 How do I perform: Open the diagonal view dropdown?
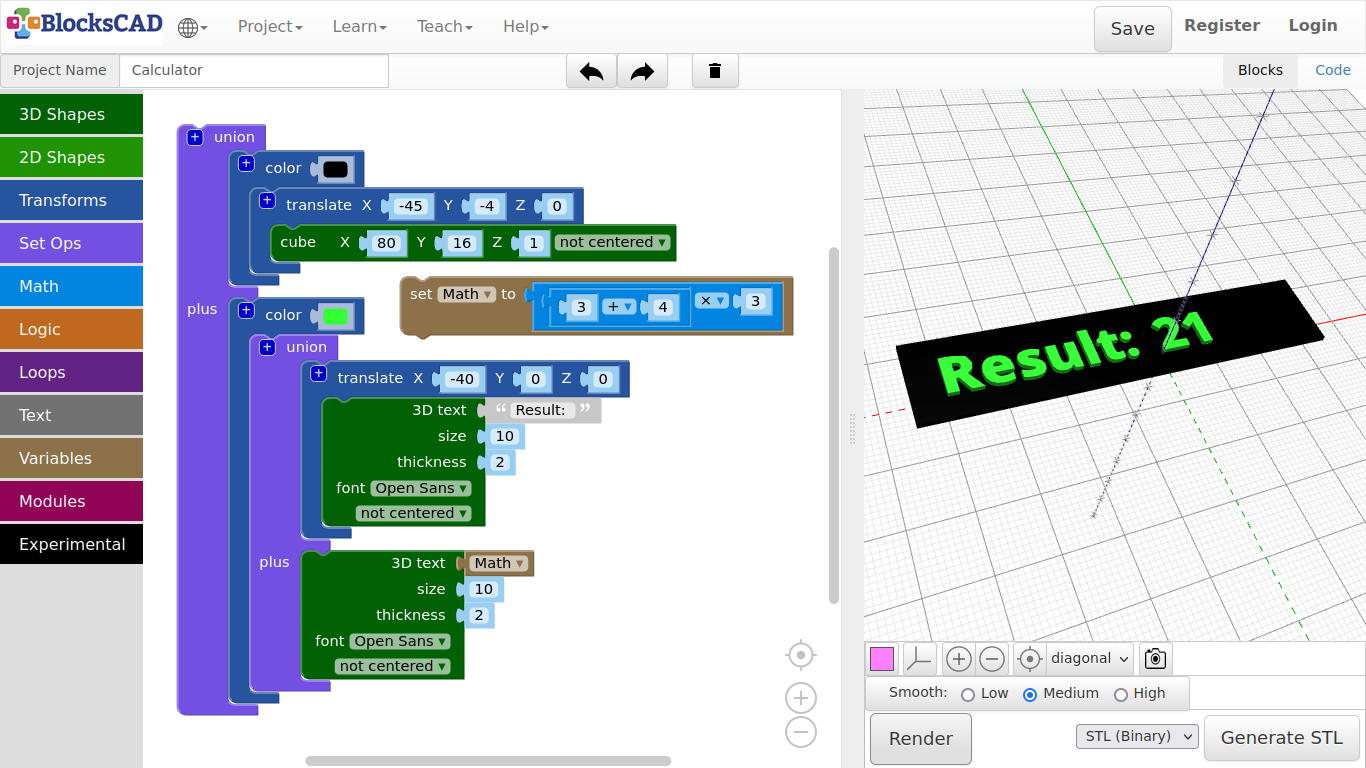(1090, 659)
